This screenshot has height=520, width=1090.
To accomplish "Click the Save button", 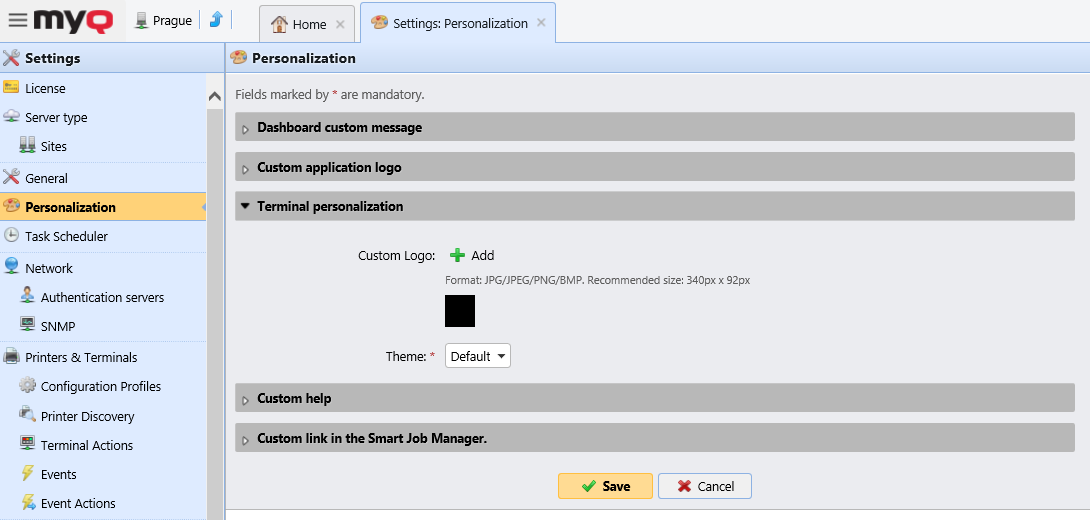I will pyautogui.click(x=605, y=486).
